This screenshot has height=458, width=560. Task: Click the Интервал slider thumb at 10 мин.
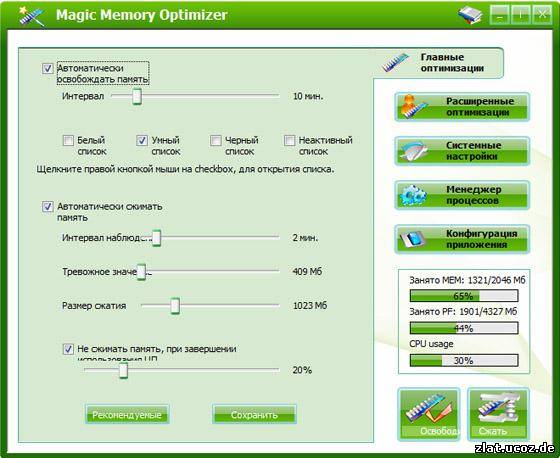(x=137, y=96)
